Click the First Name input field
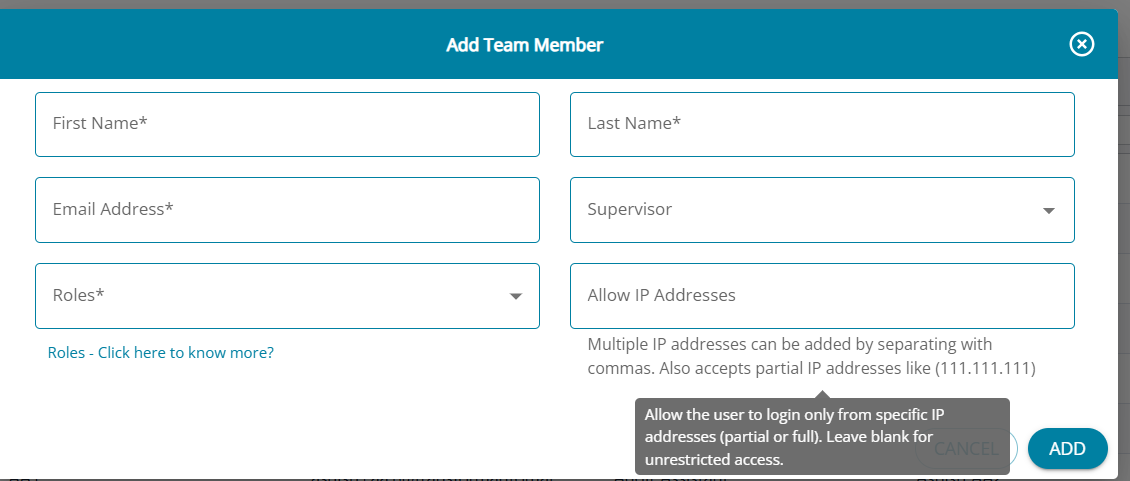The image size is (1130, 481). point(287,124)
